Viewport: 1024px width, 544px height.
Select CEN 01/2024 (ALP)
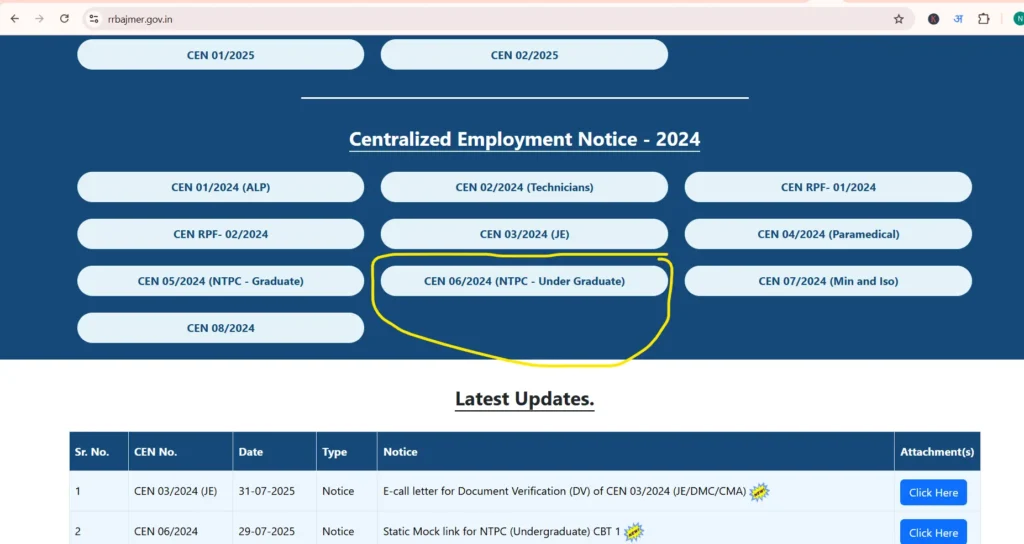[220, 187]
